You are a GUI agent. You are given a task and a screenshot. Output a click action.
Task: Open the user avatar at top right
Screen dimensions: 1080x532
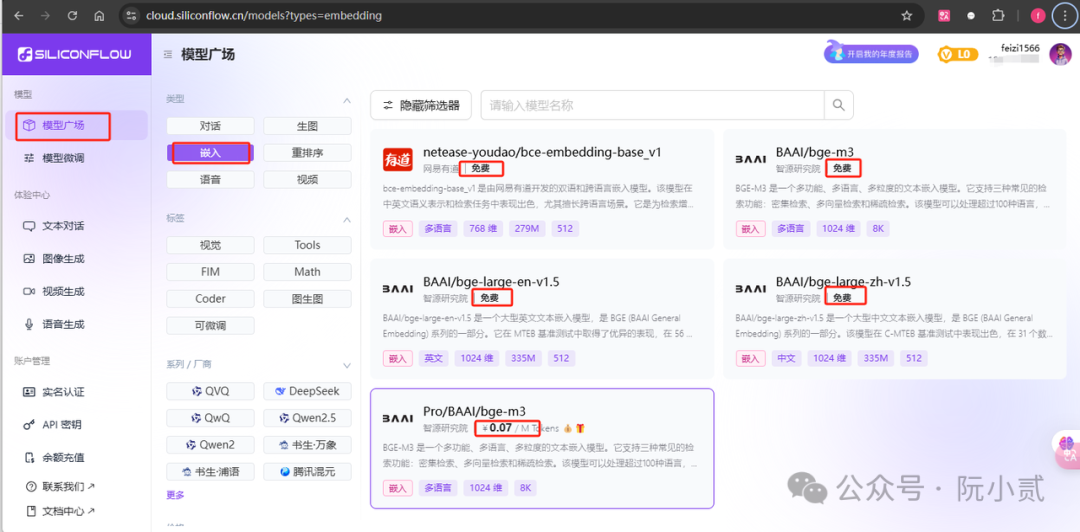click(x=1060, y=54)
